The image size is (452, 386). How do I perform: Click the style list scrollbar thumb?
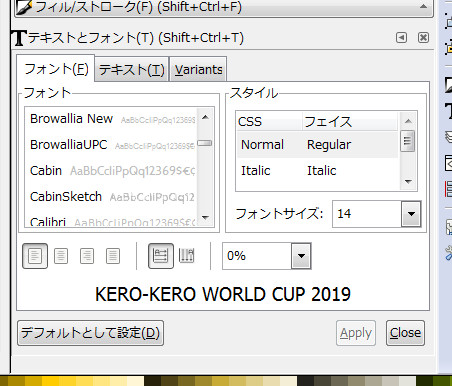pyautogui.click(x=407, y=141)
